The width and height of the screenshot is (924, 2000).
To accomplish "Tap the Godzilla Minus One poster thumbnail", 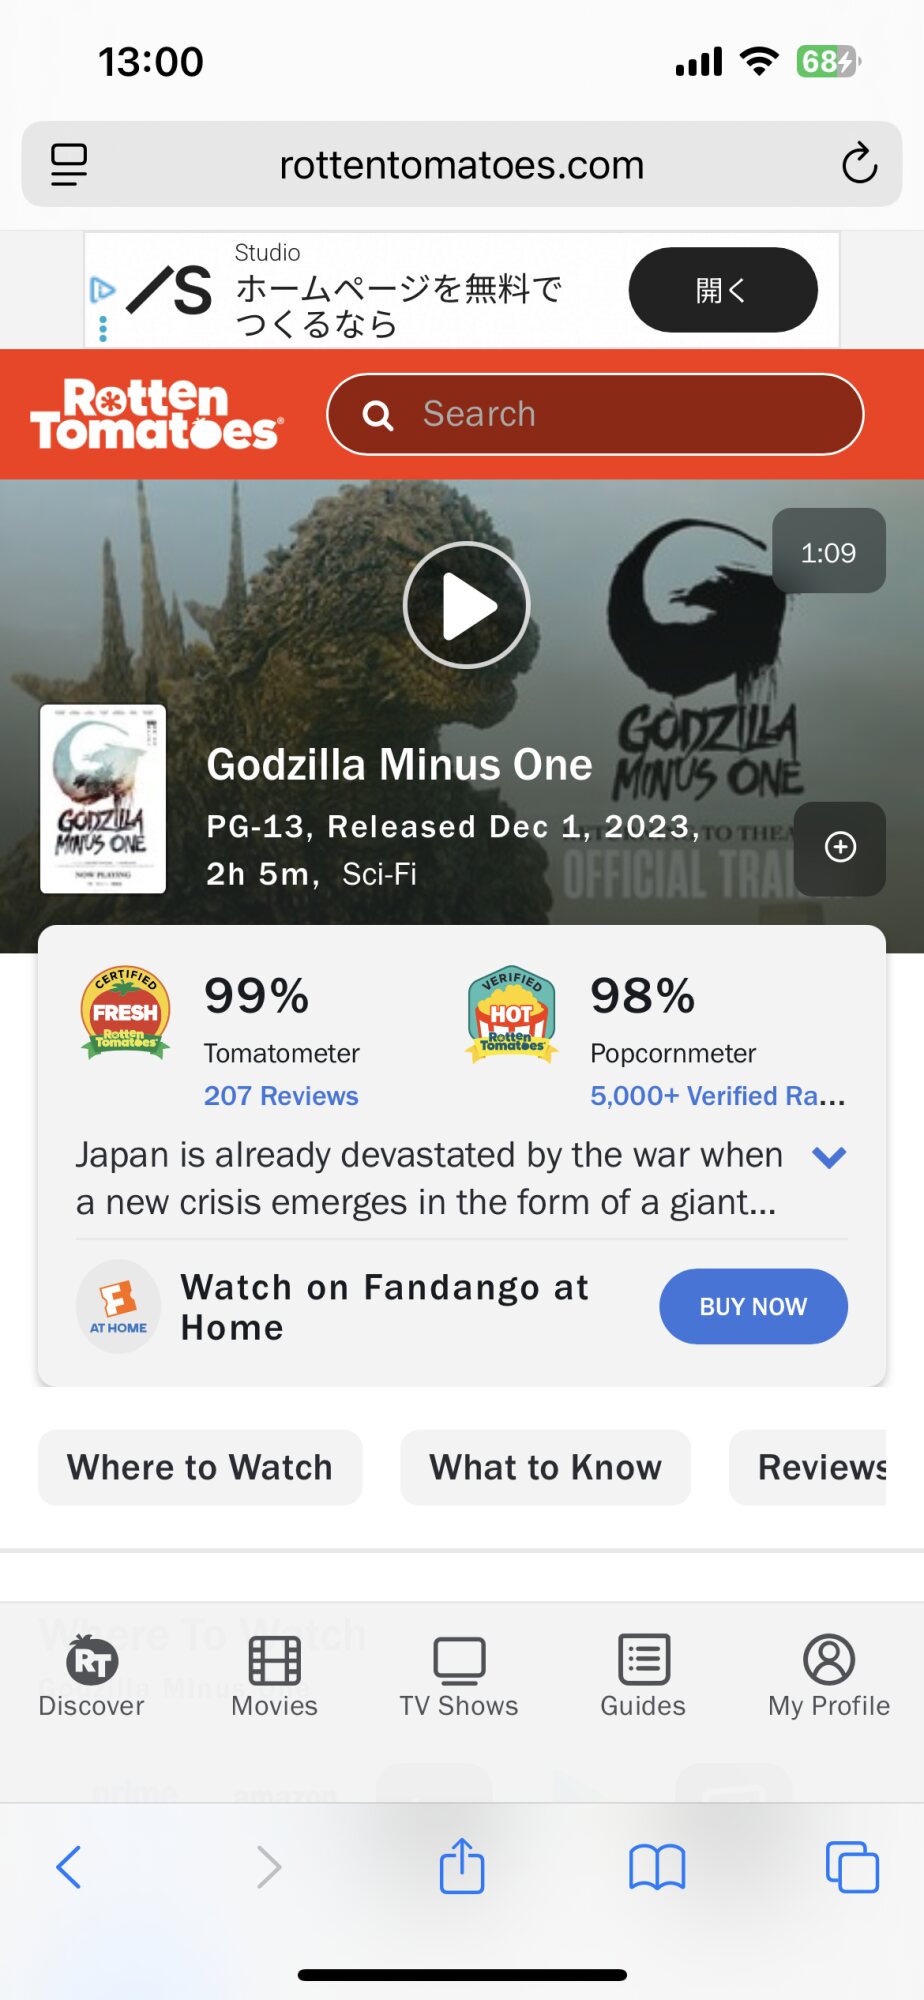I will [103, 798].
